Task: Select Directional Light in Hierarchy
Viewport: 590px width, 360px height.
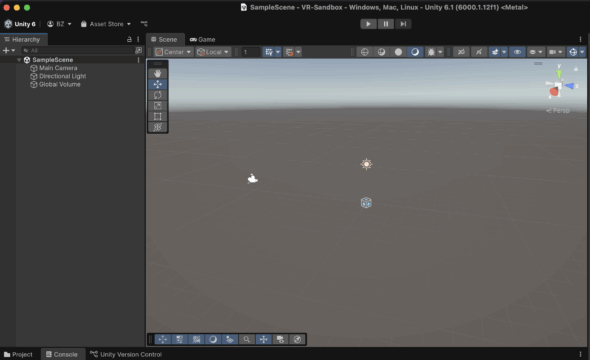Action: (x=62, y=76)
